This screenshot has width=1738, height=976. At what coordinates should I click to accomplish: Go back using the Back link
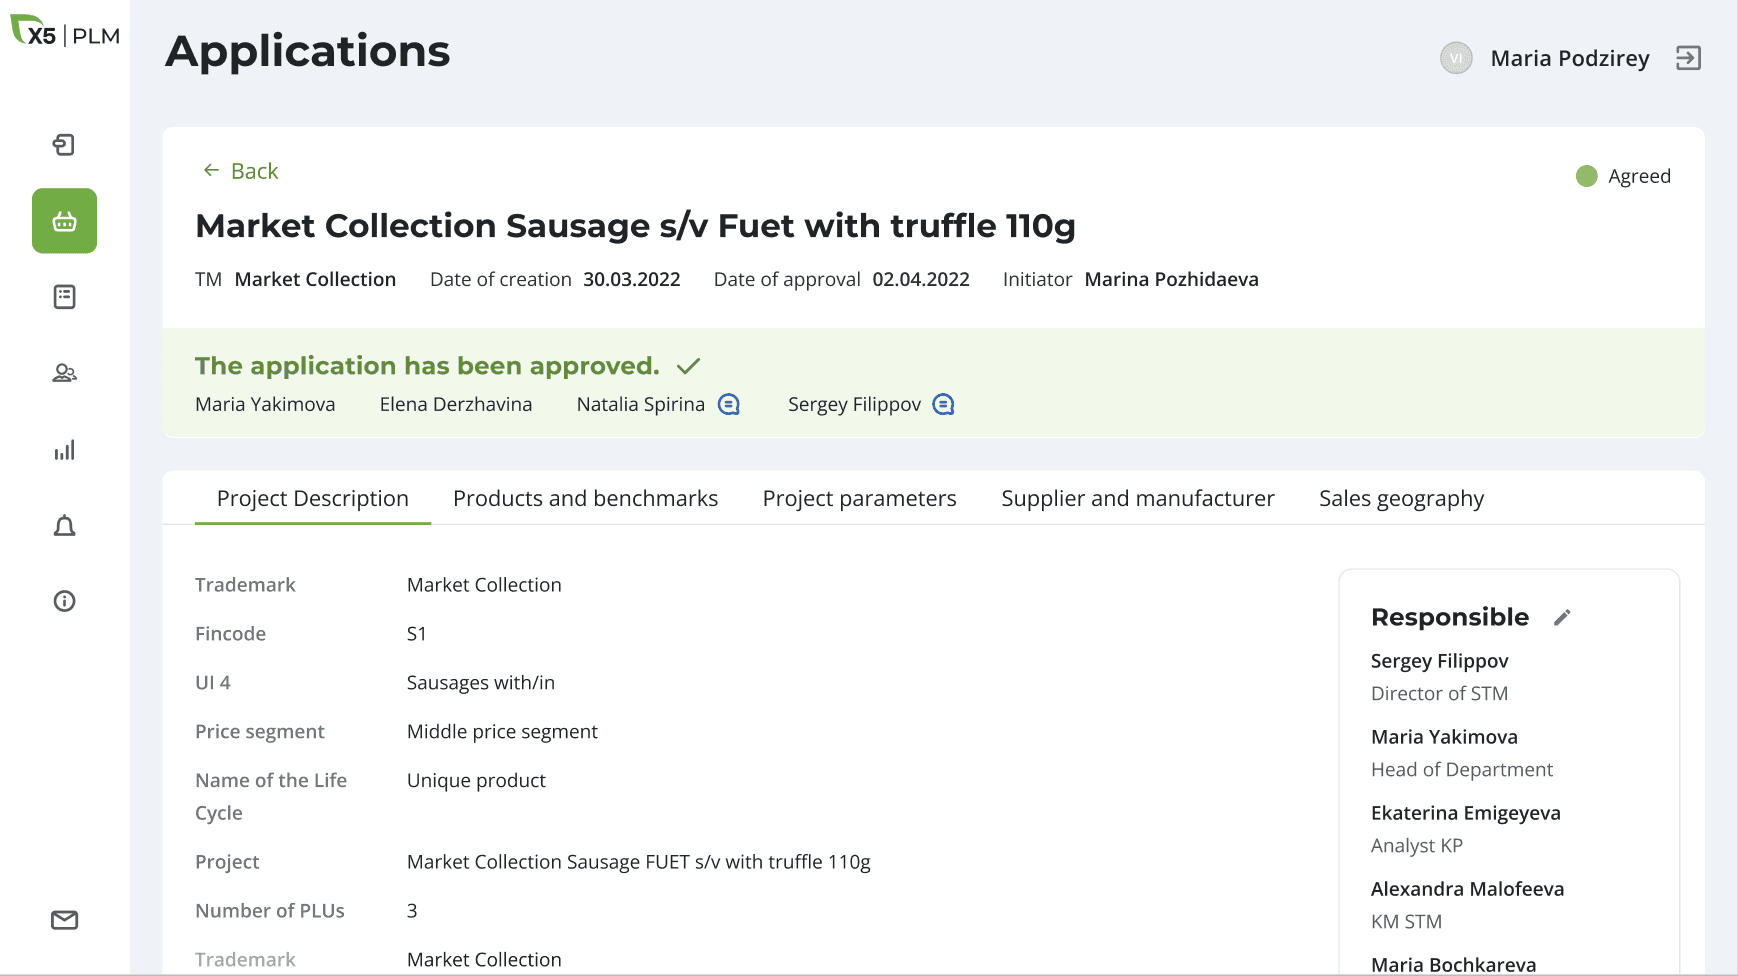pyautogui.click(x=241, y=171)
